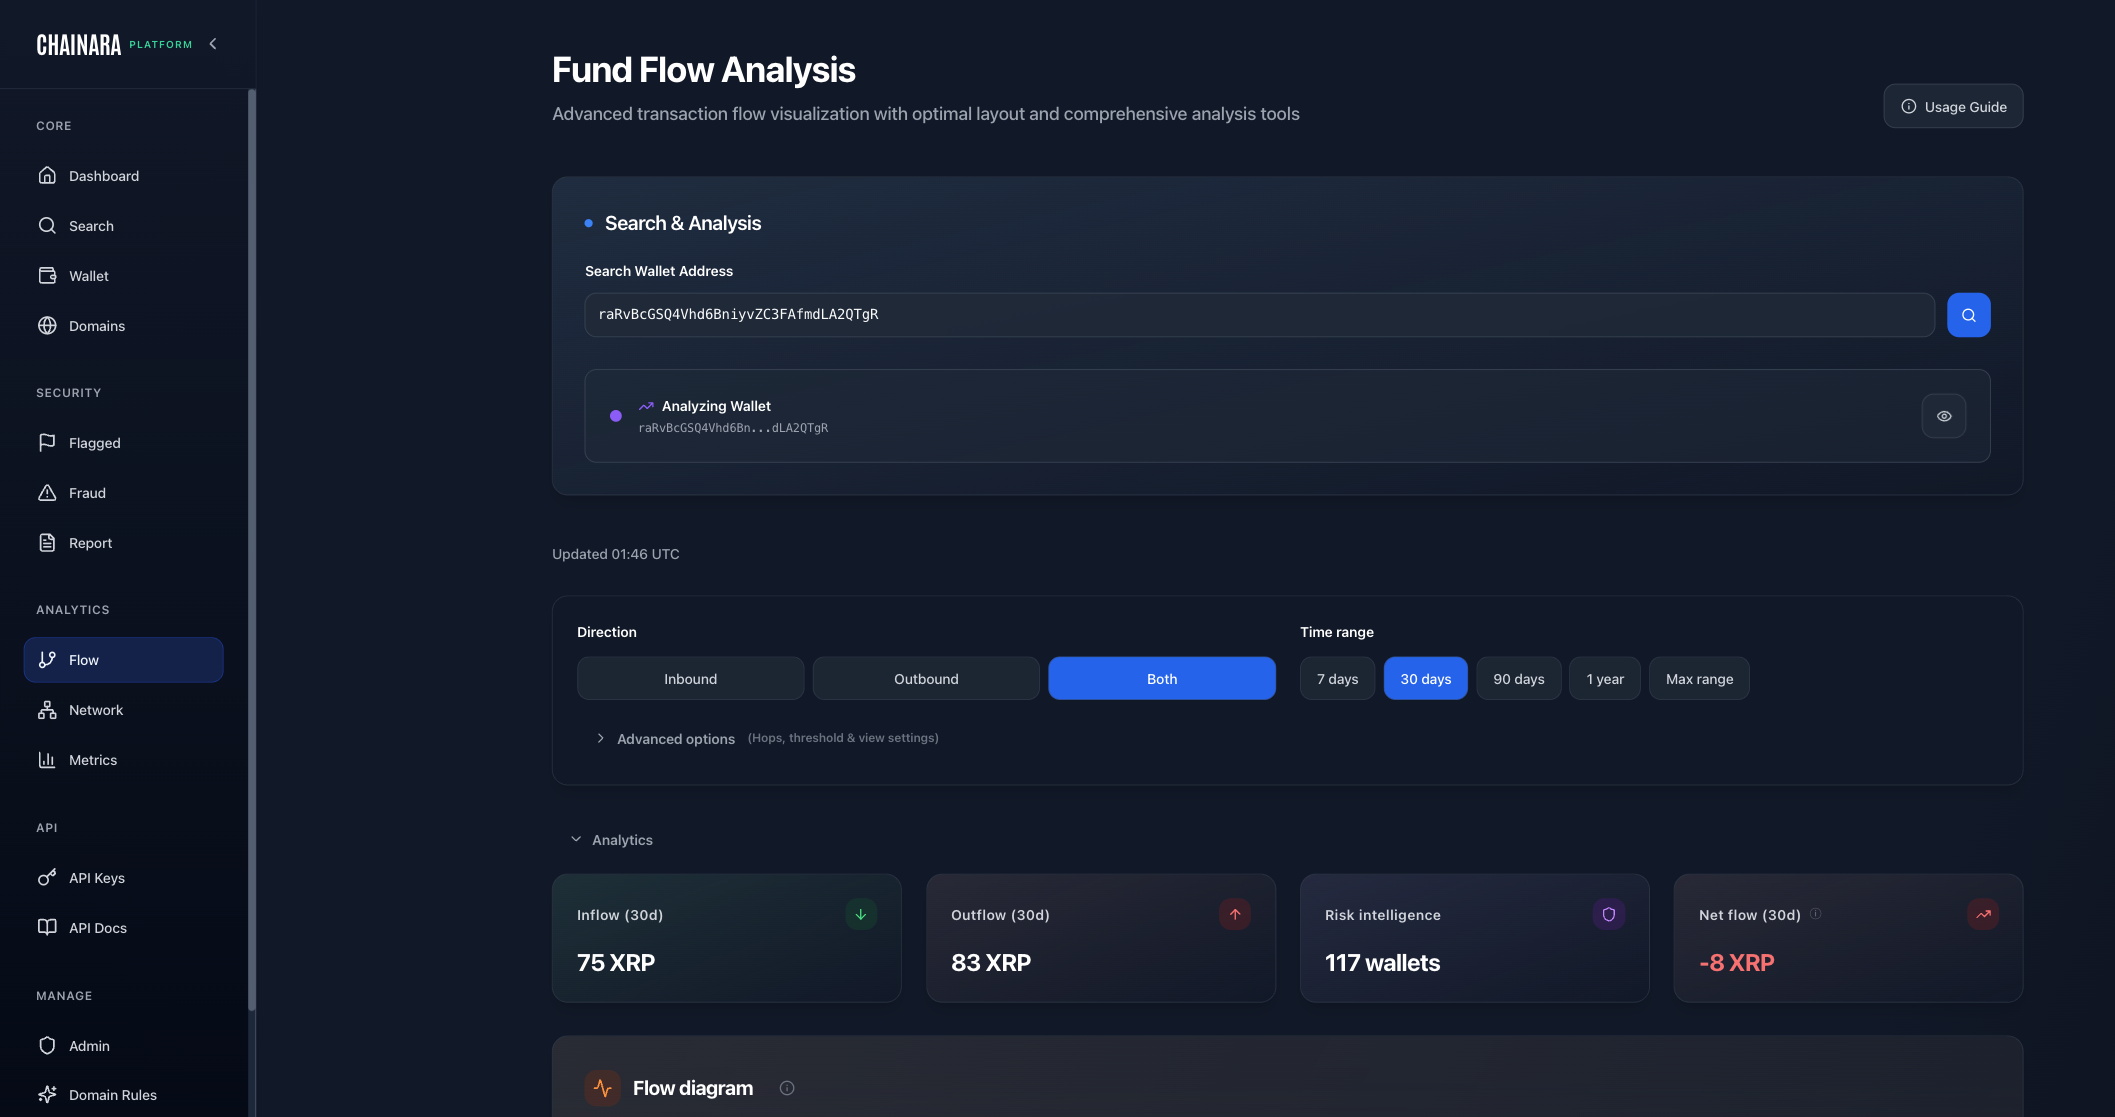Click the Search Wallet Address input field
The width and height of the screenshot is (2115, 1117).
click(1259, 315)
